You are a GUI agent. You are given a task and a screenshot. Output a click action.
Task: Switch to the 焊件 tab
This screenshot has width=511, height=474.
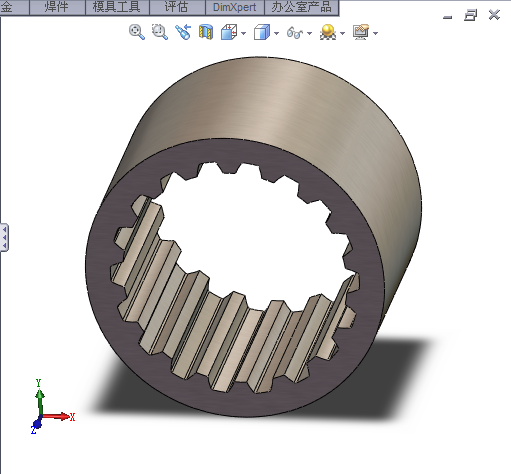tap(57, 7)
